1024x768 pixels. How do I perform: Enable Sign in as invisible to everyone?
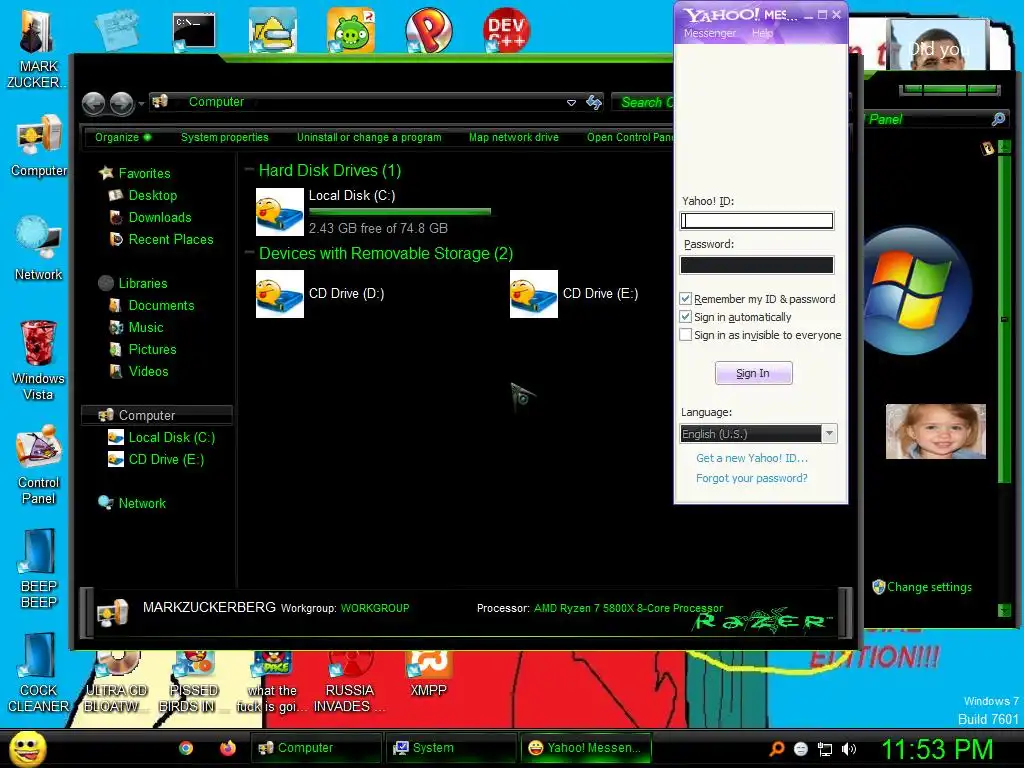685,334
